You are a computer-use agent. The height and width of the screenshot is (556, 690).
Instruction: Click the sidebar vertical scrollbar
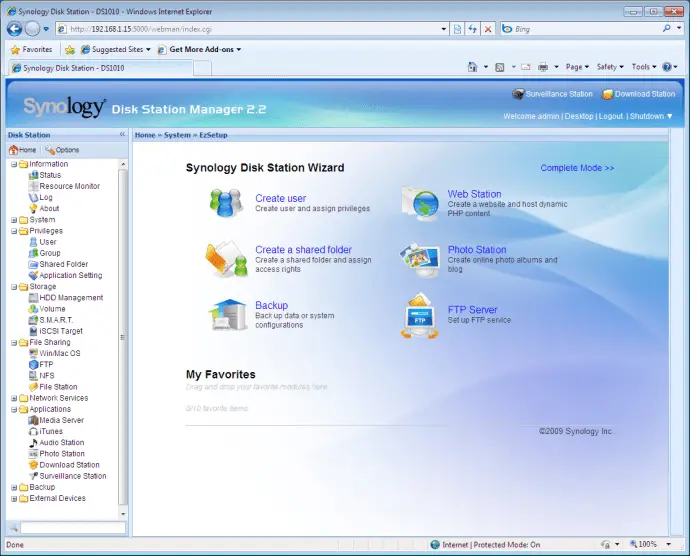point(123,338)
